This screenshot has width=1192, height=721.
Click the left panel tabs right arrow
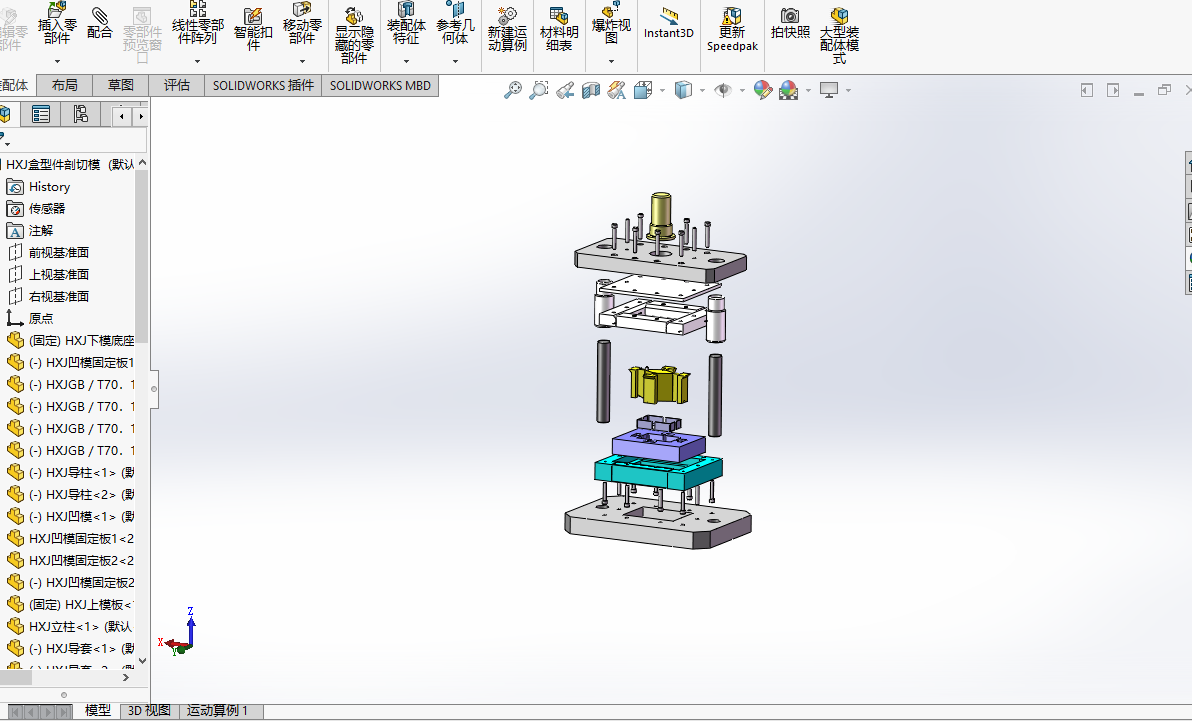click(x=140, y=116)
